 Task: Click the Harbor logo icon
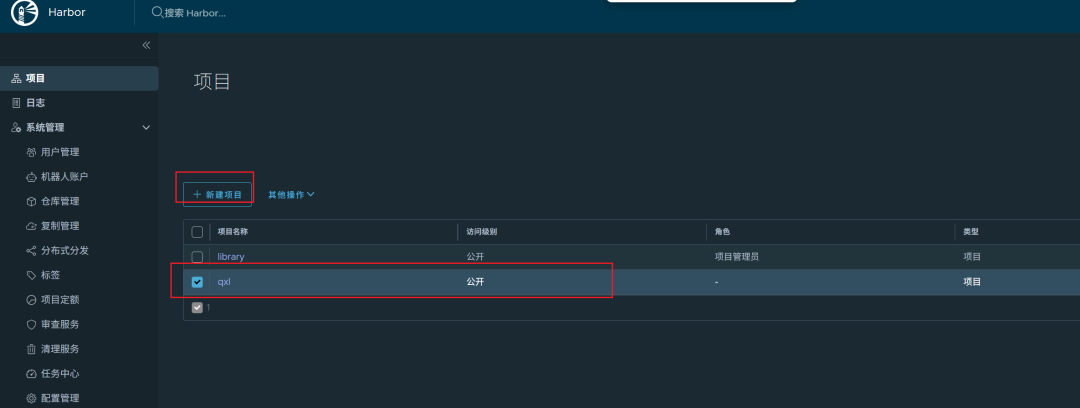(24, 13)
